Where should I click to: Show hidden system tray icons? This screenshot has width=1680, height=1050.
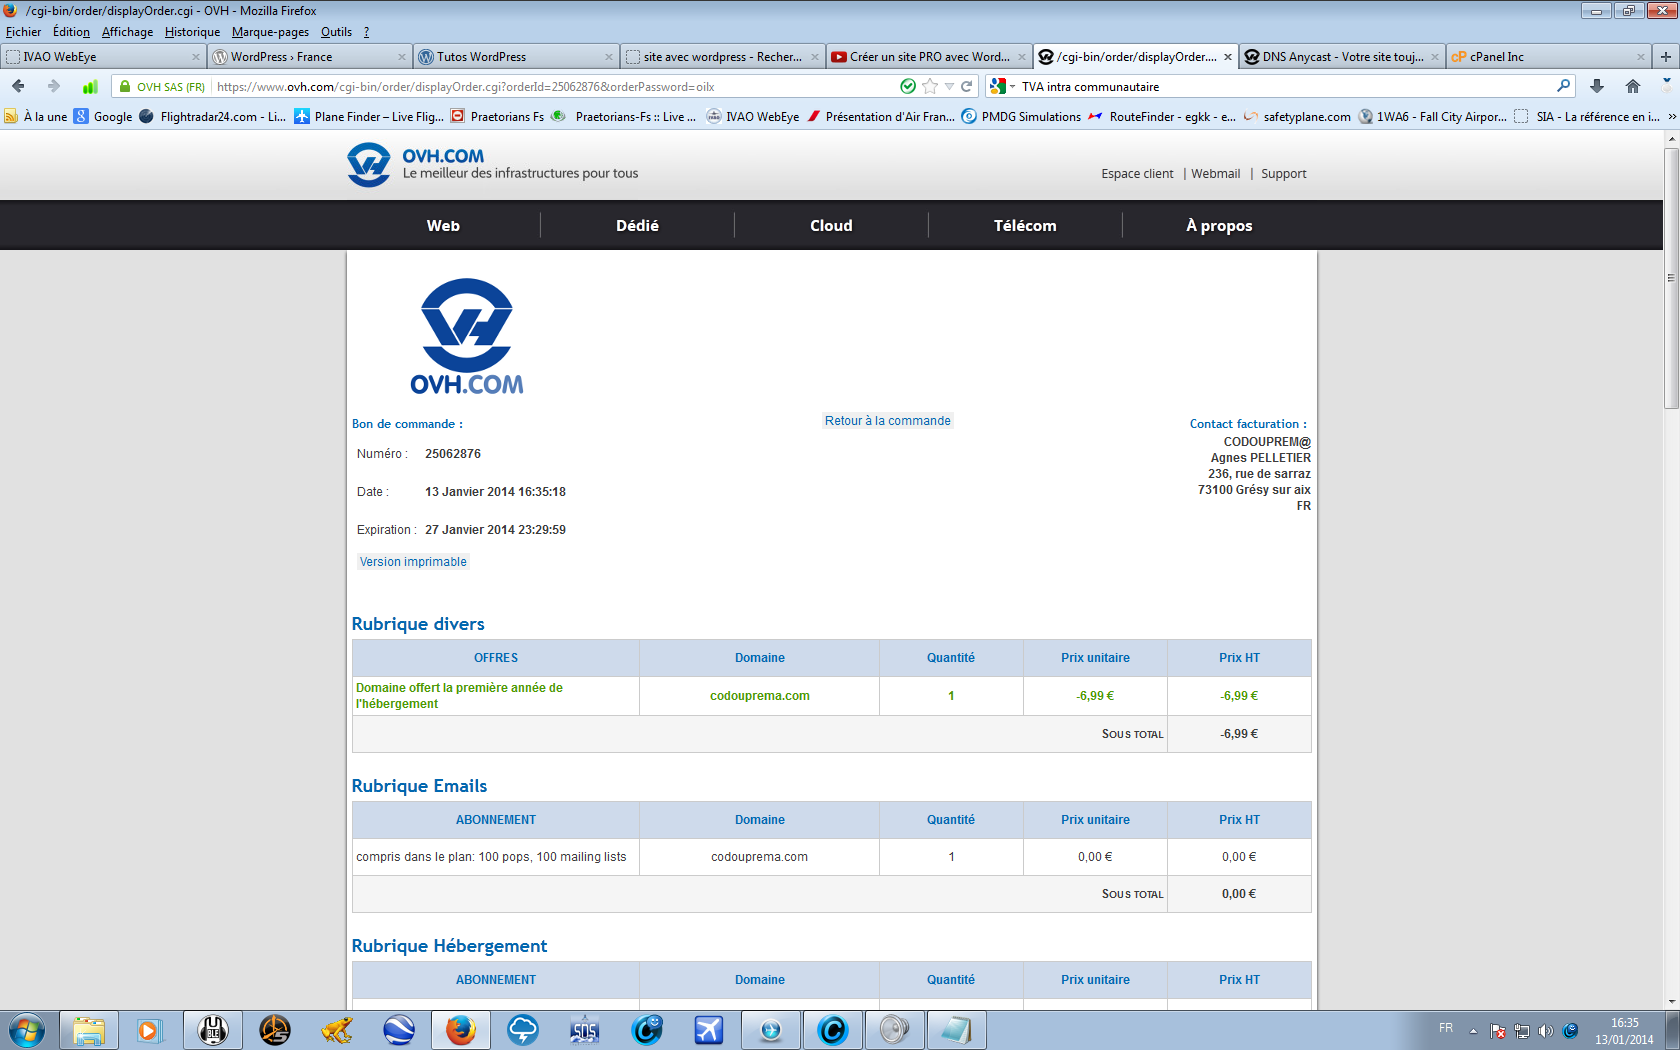(x=1473, y=1030)
